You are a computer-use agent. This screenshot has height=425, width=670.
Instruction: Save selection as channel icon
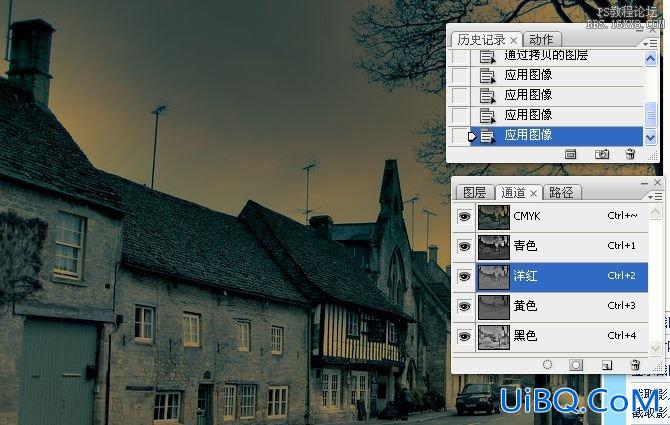pos(576,365)
